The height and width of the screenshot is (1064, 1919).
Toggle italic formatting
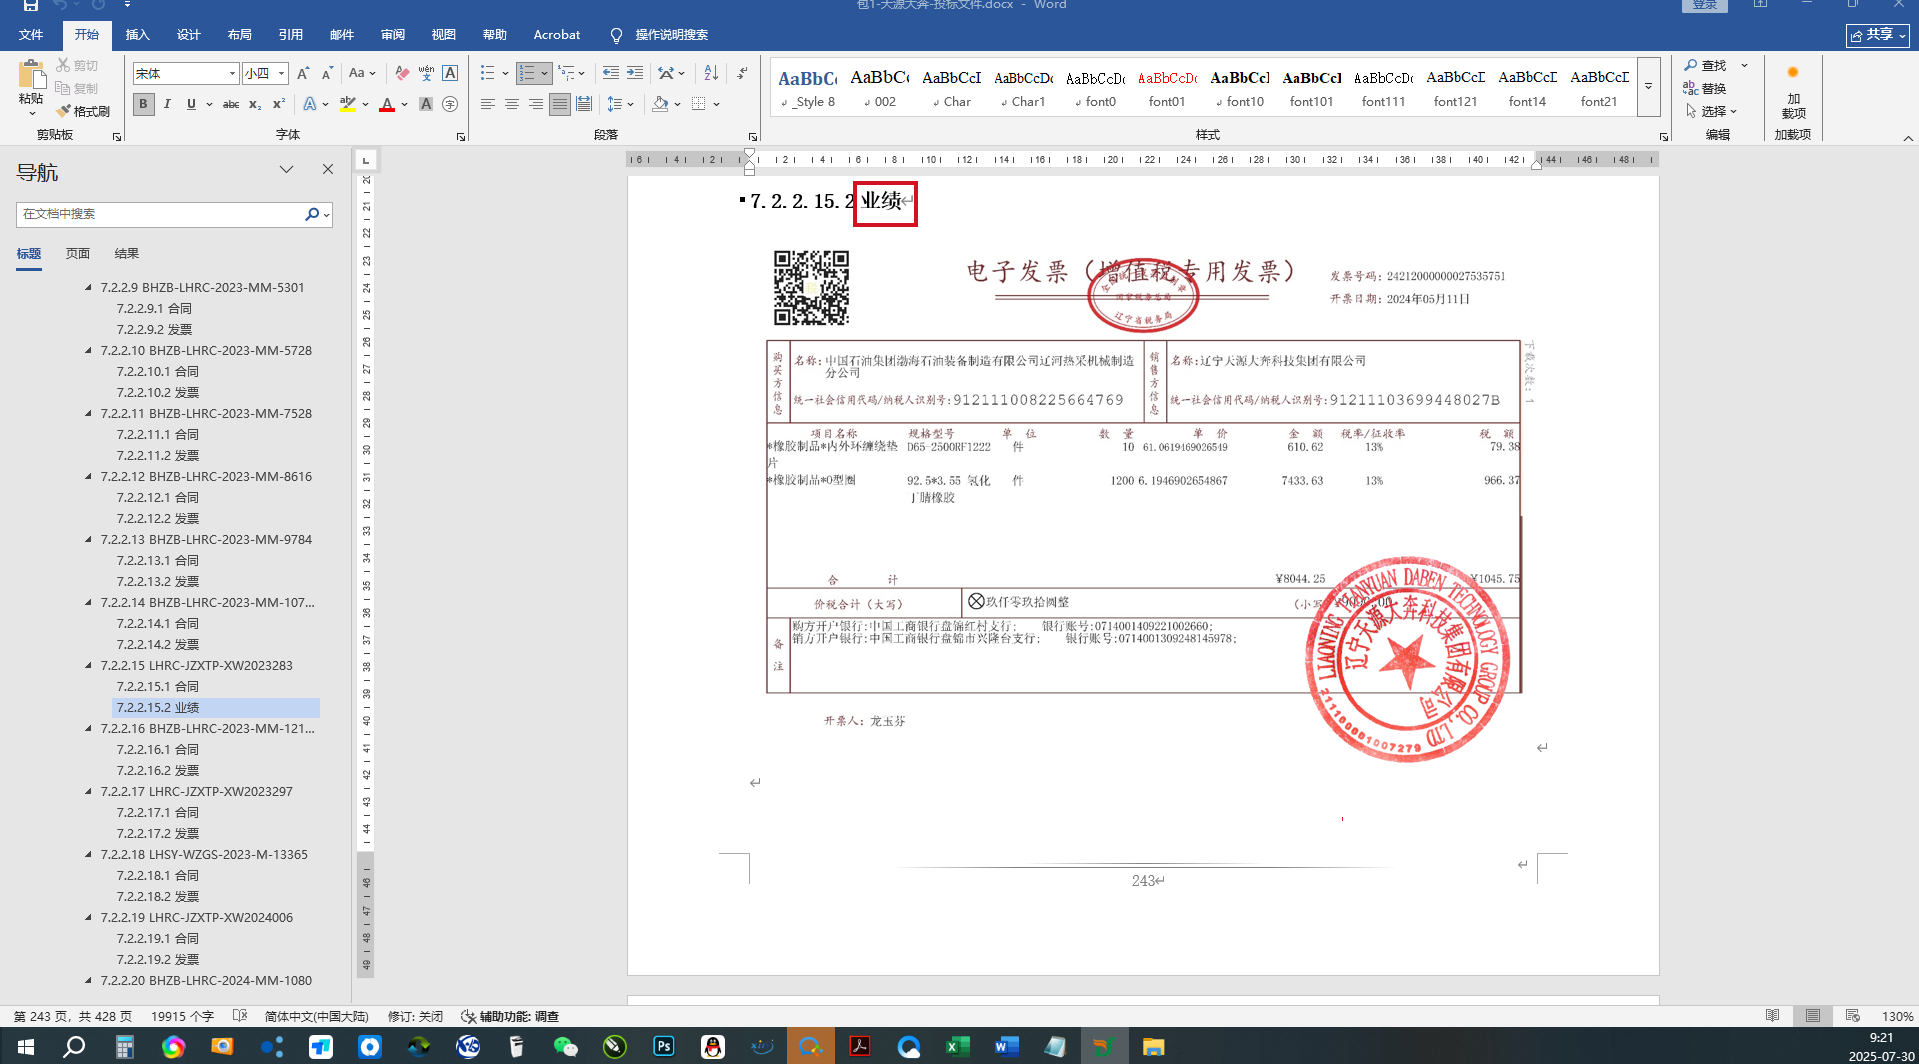[167, 104]
